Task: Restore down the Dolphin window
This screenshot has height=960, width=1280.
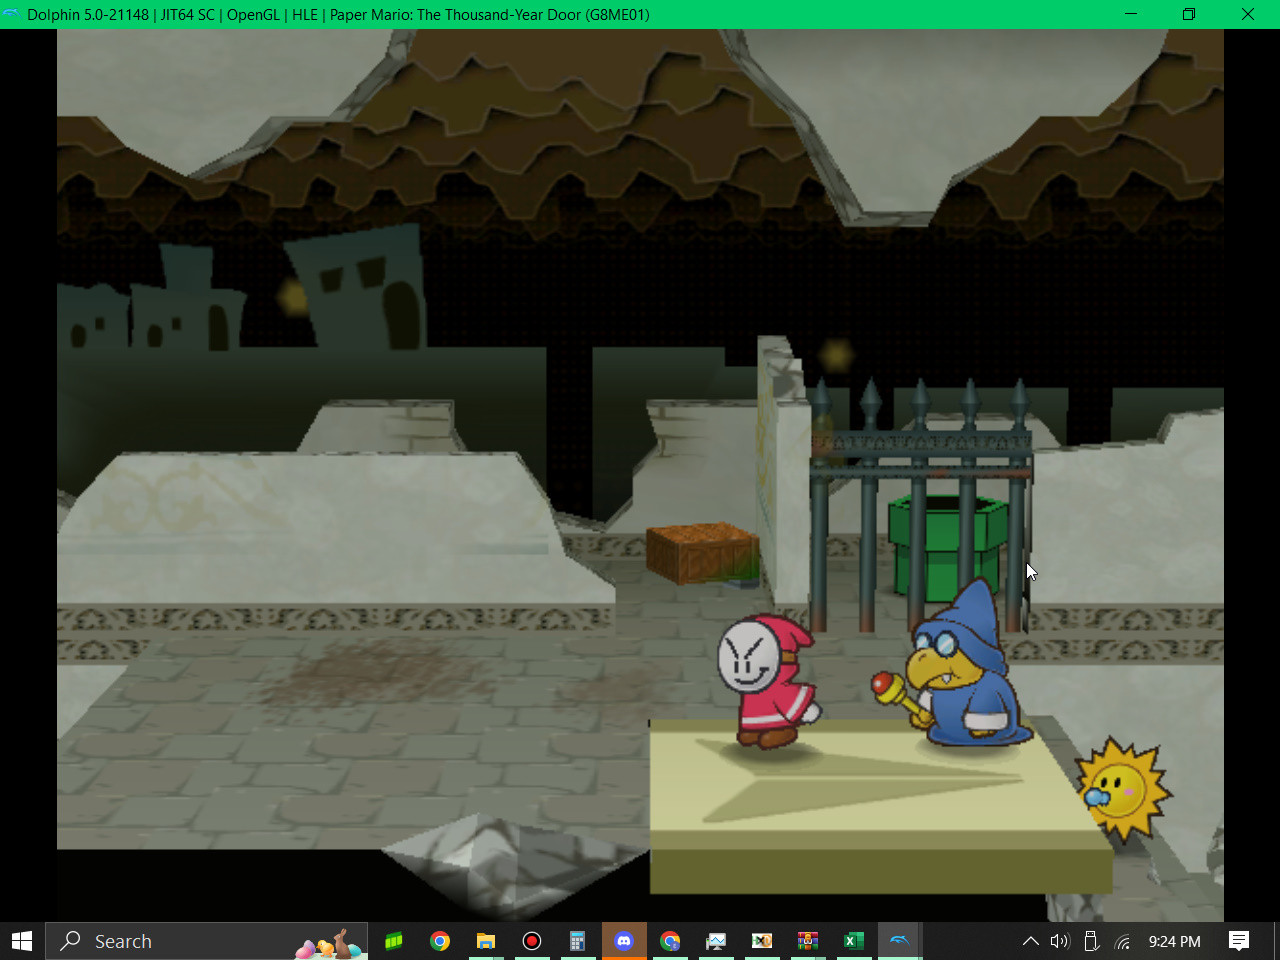Action: coord(1189,14)
